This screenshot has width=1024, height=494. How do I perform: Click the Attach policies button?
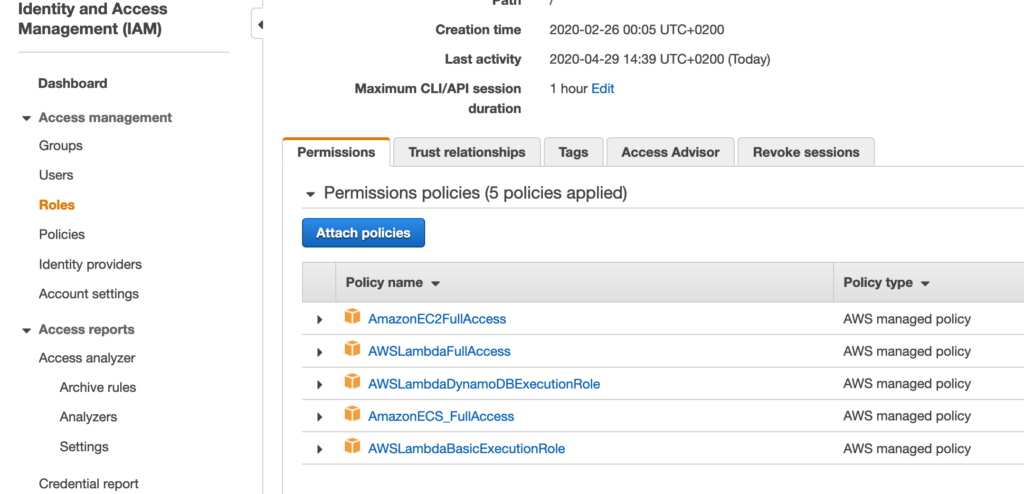click(x=363, y=233)
